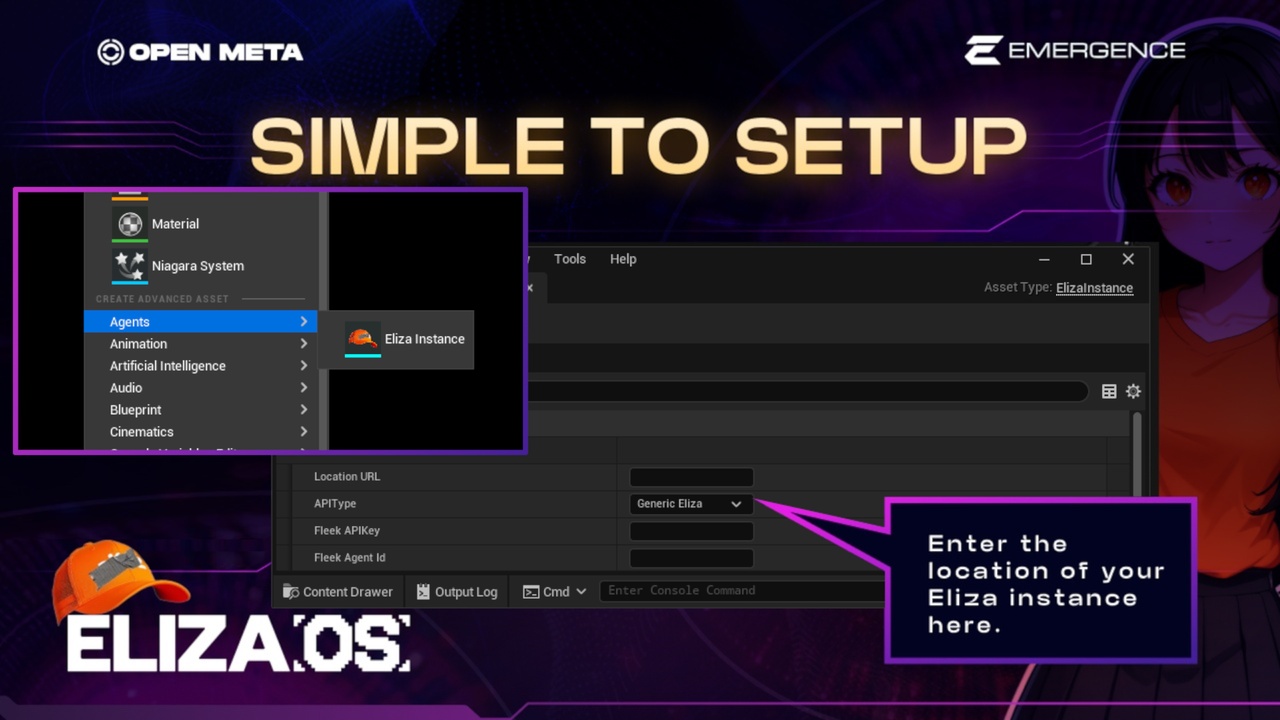The image size is (1280, 720).
Task: Click the Fleek APIKey label
Action: click(347, 531)
